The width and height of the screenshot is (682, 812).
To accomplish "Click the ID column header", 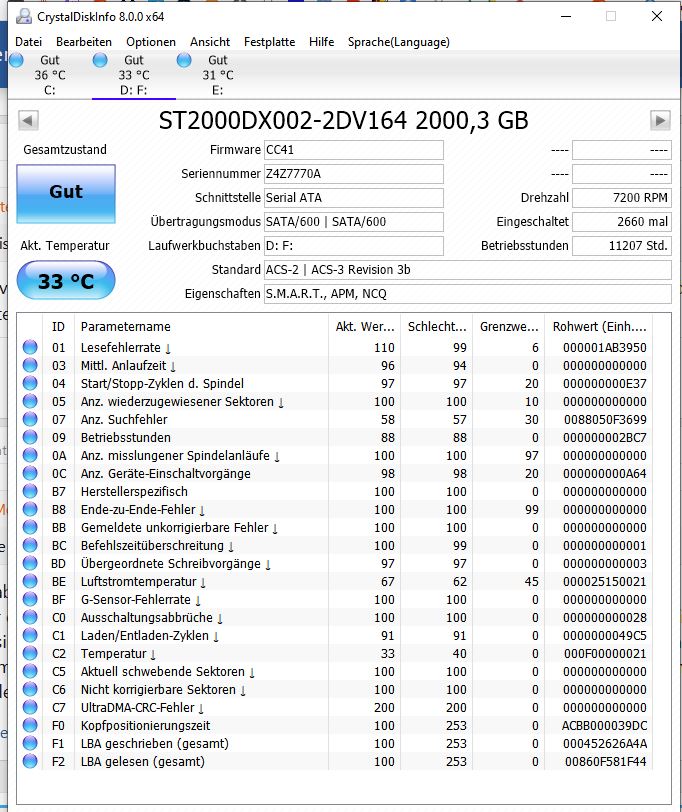I will click(x=58, y=327).
